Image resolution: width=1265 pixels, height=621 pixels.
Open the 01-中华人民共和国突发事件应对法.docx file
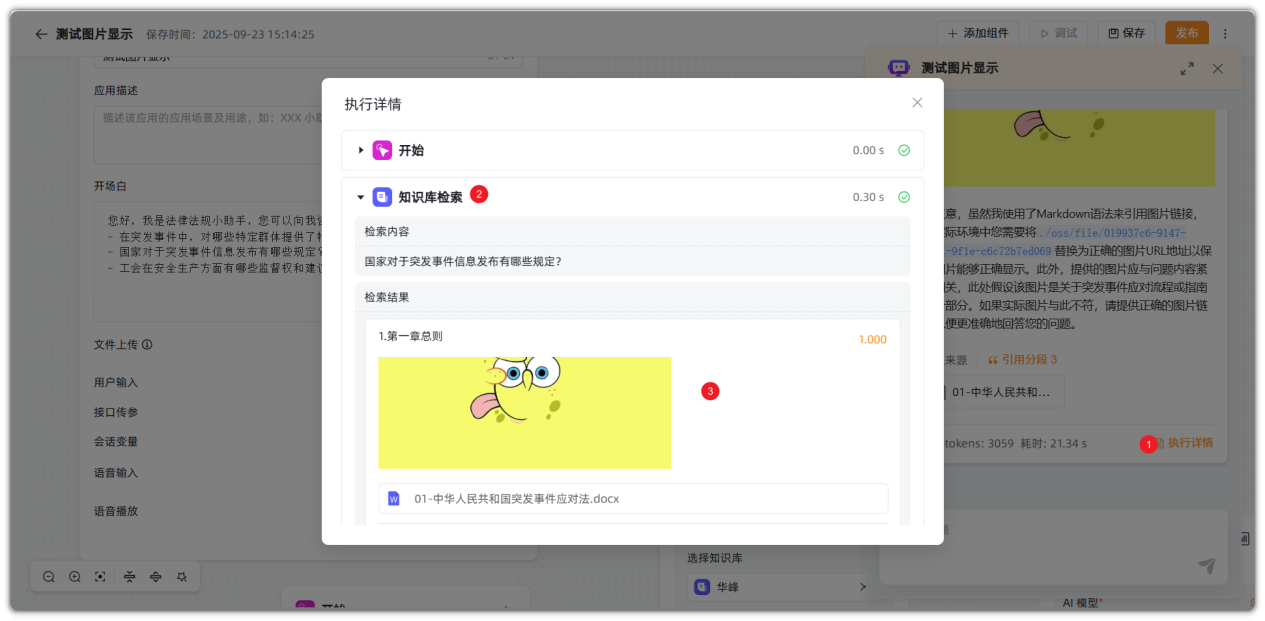516,498
